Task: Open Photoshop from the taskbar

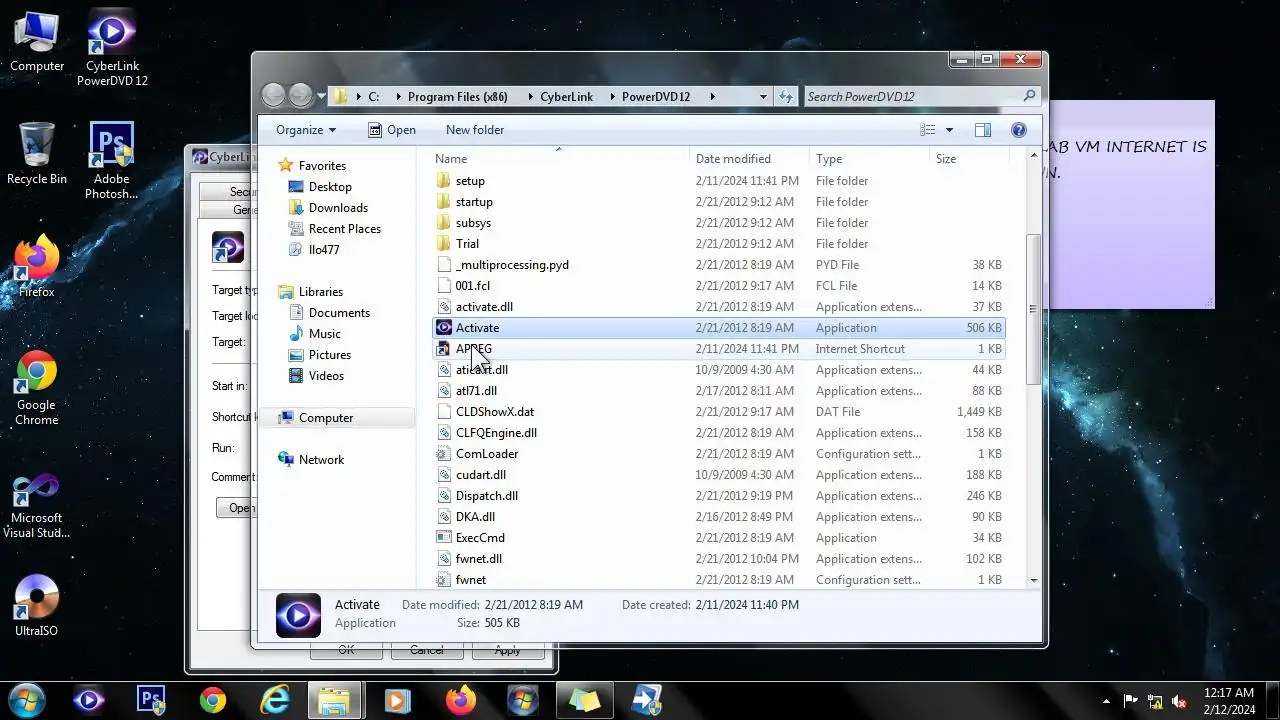Action: [x=151, y=701]
